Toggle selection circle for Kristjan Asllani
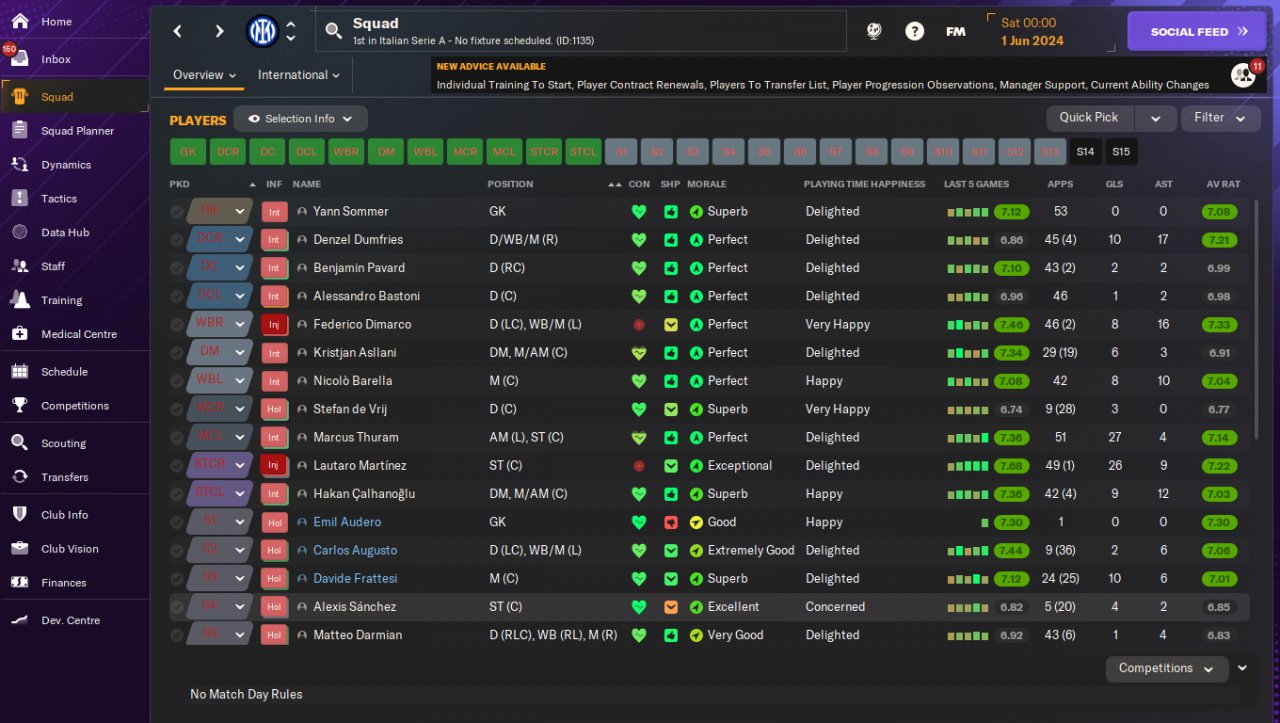 [177, 353]
